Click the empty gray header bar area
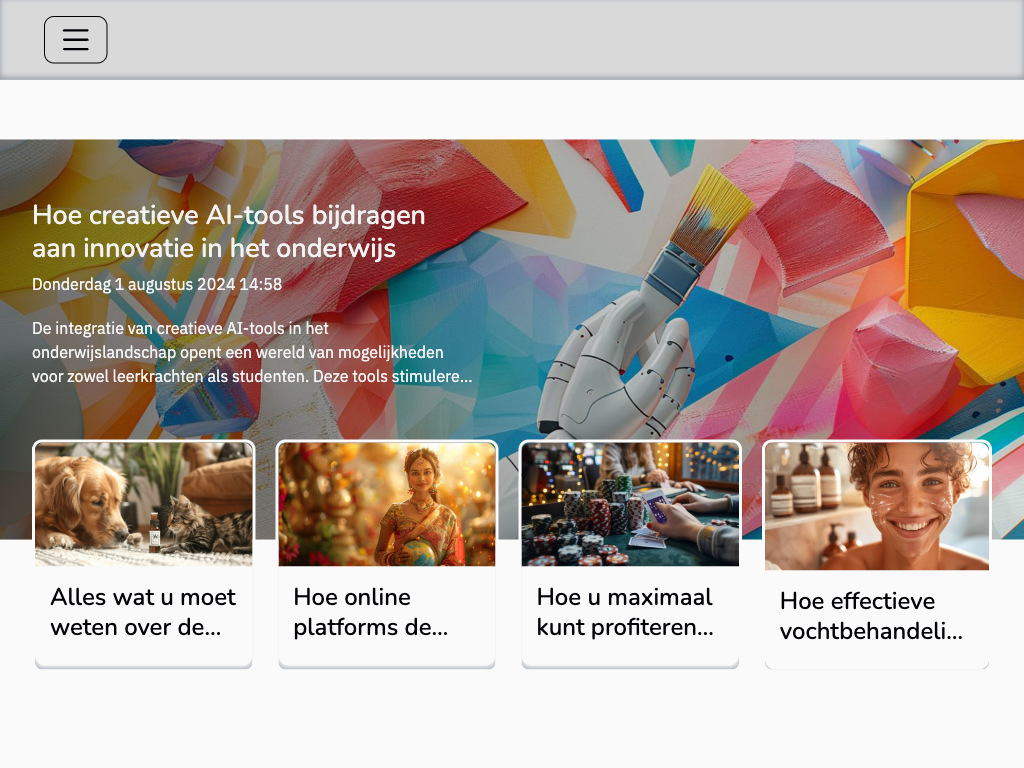1024x768 pixels. coord(560,40)
